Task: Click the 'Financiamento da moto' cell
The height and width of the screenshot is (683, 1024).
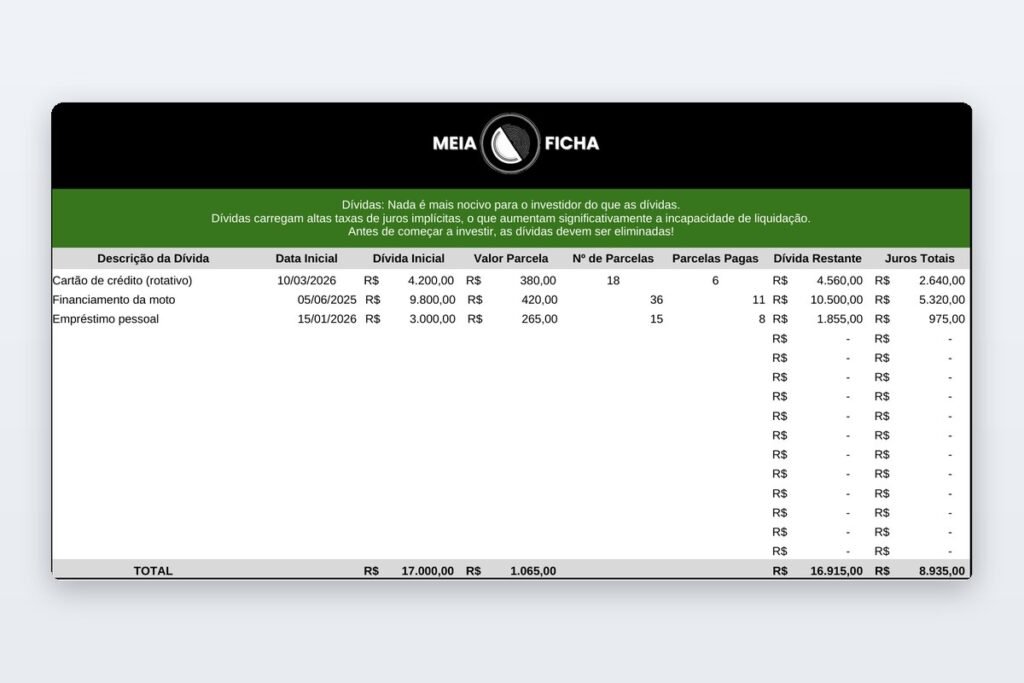Action: coord(114,300)
